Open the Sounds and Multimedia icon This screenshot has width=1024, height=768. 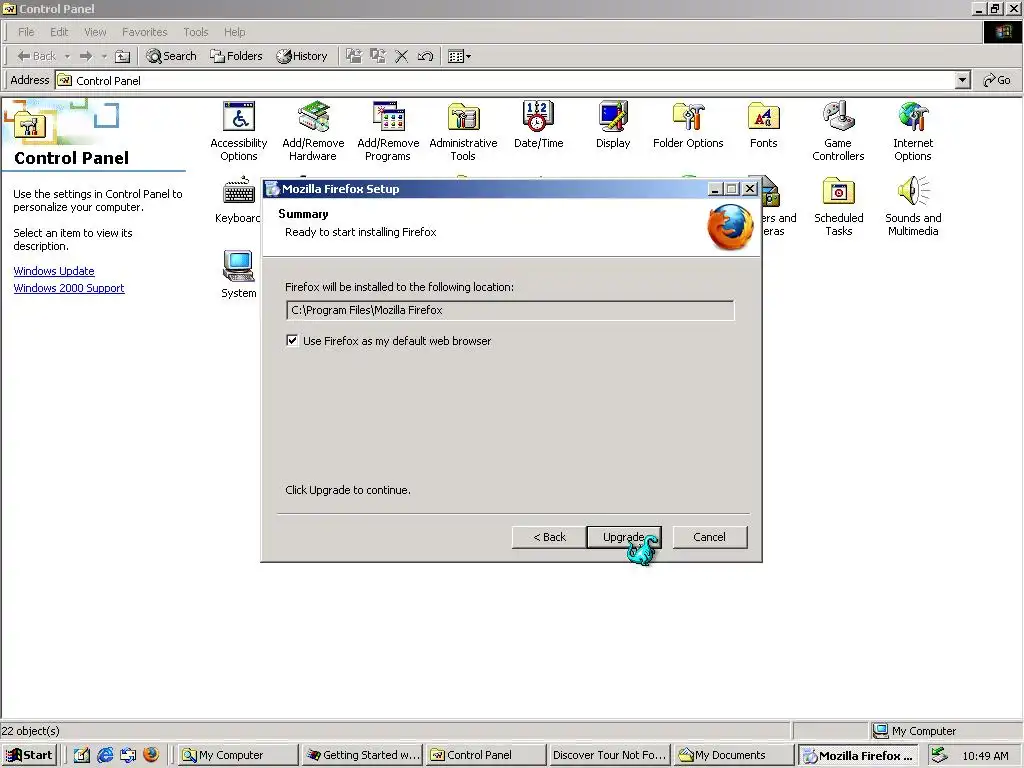point(913,206)
